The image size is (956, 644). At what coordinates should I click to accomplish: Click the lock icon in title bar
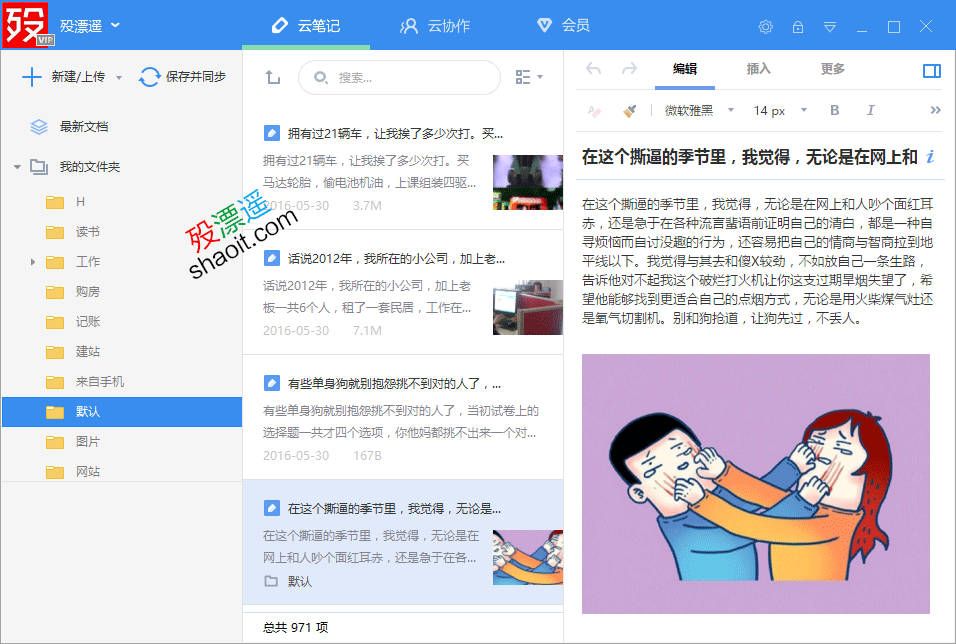click(x=797, y=27)
